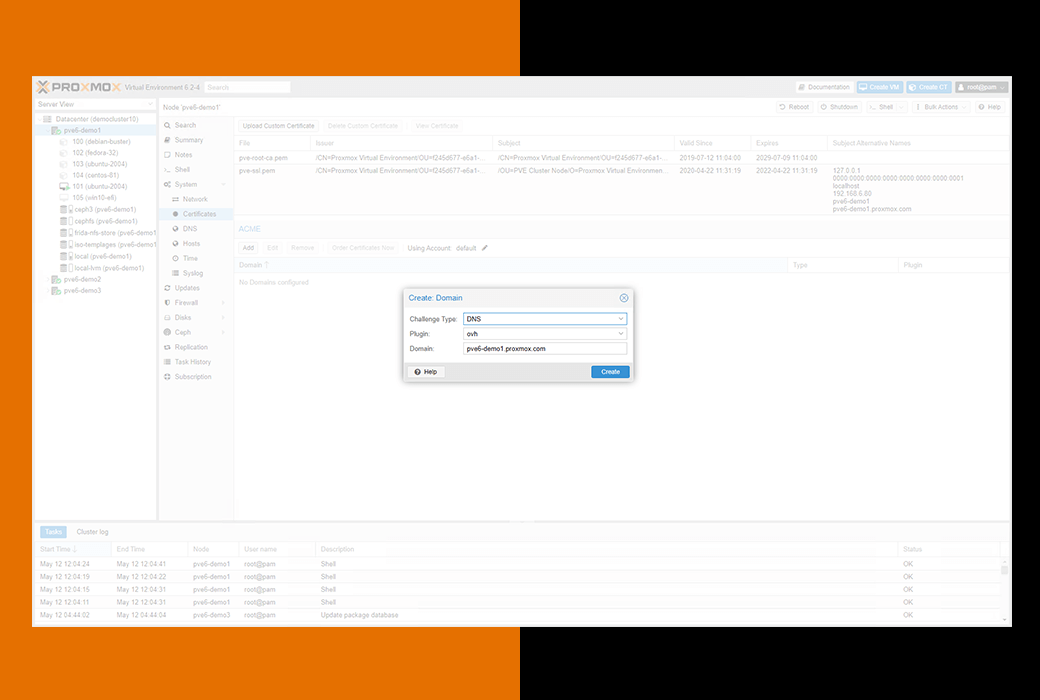The width and height of the screenshot is (1040, 700).
Task: Open the root@pam user menu
Action: coord(982,87)
